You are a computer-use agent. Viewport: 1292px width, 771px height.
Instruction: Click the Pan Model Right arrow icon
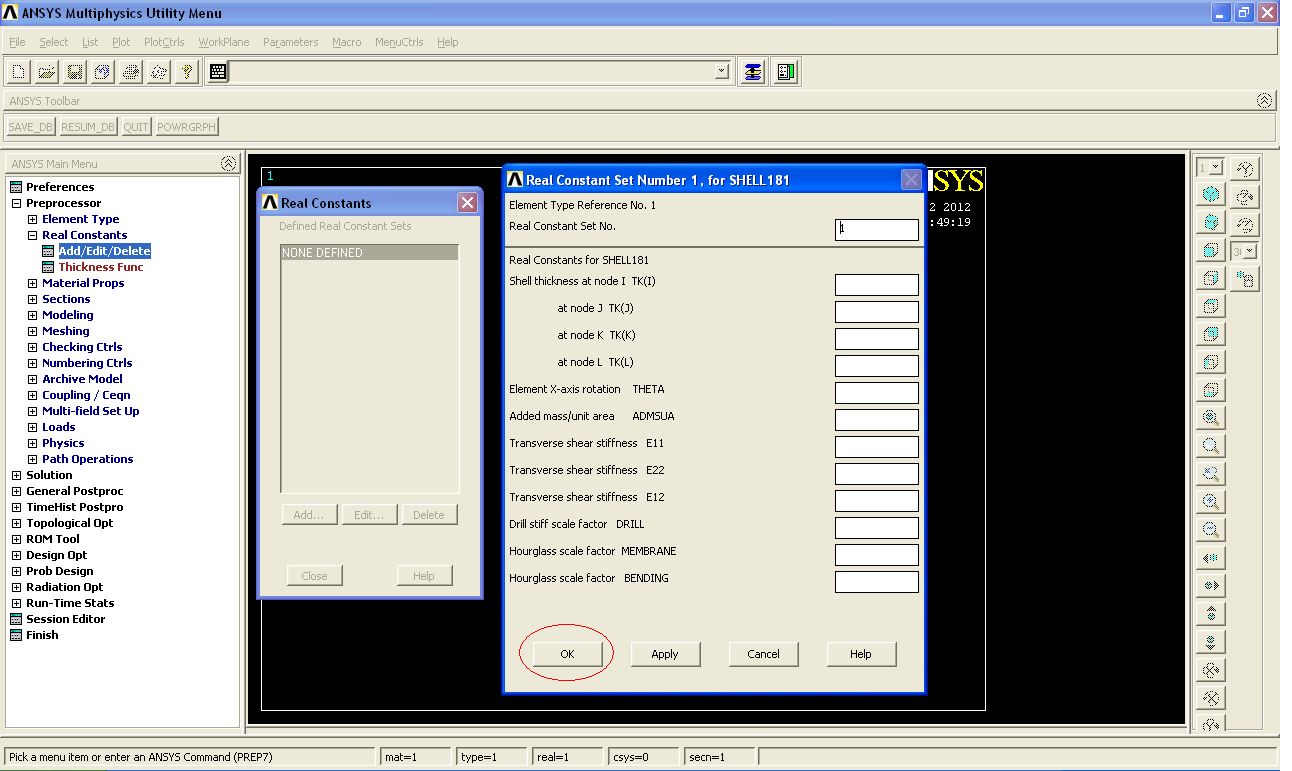[x=1211, y=586]
